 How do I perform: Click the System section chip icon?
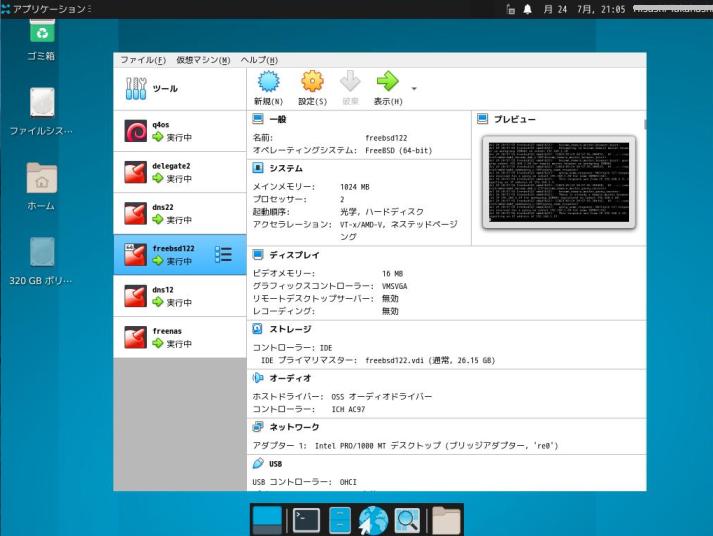click(x=257, y=168)
